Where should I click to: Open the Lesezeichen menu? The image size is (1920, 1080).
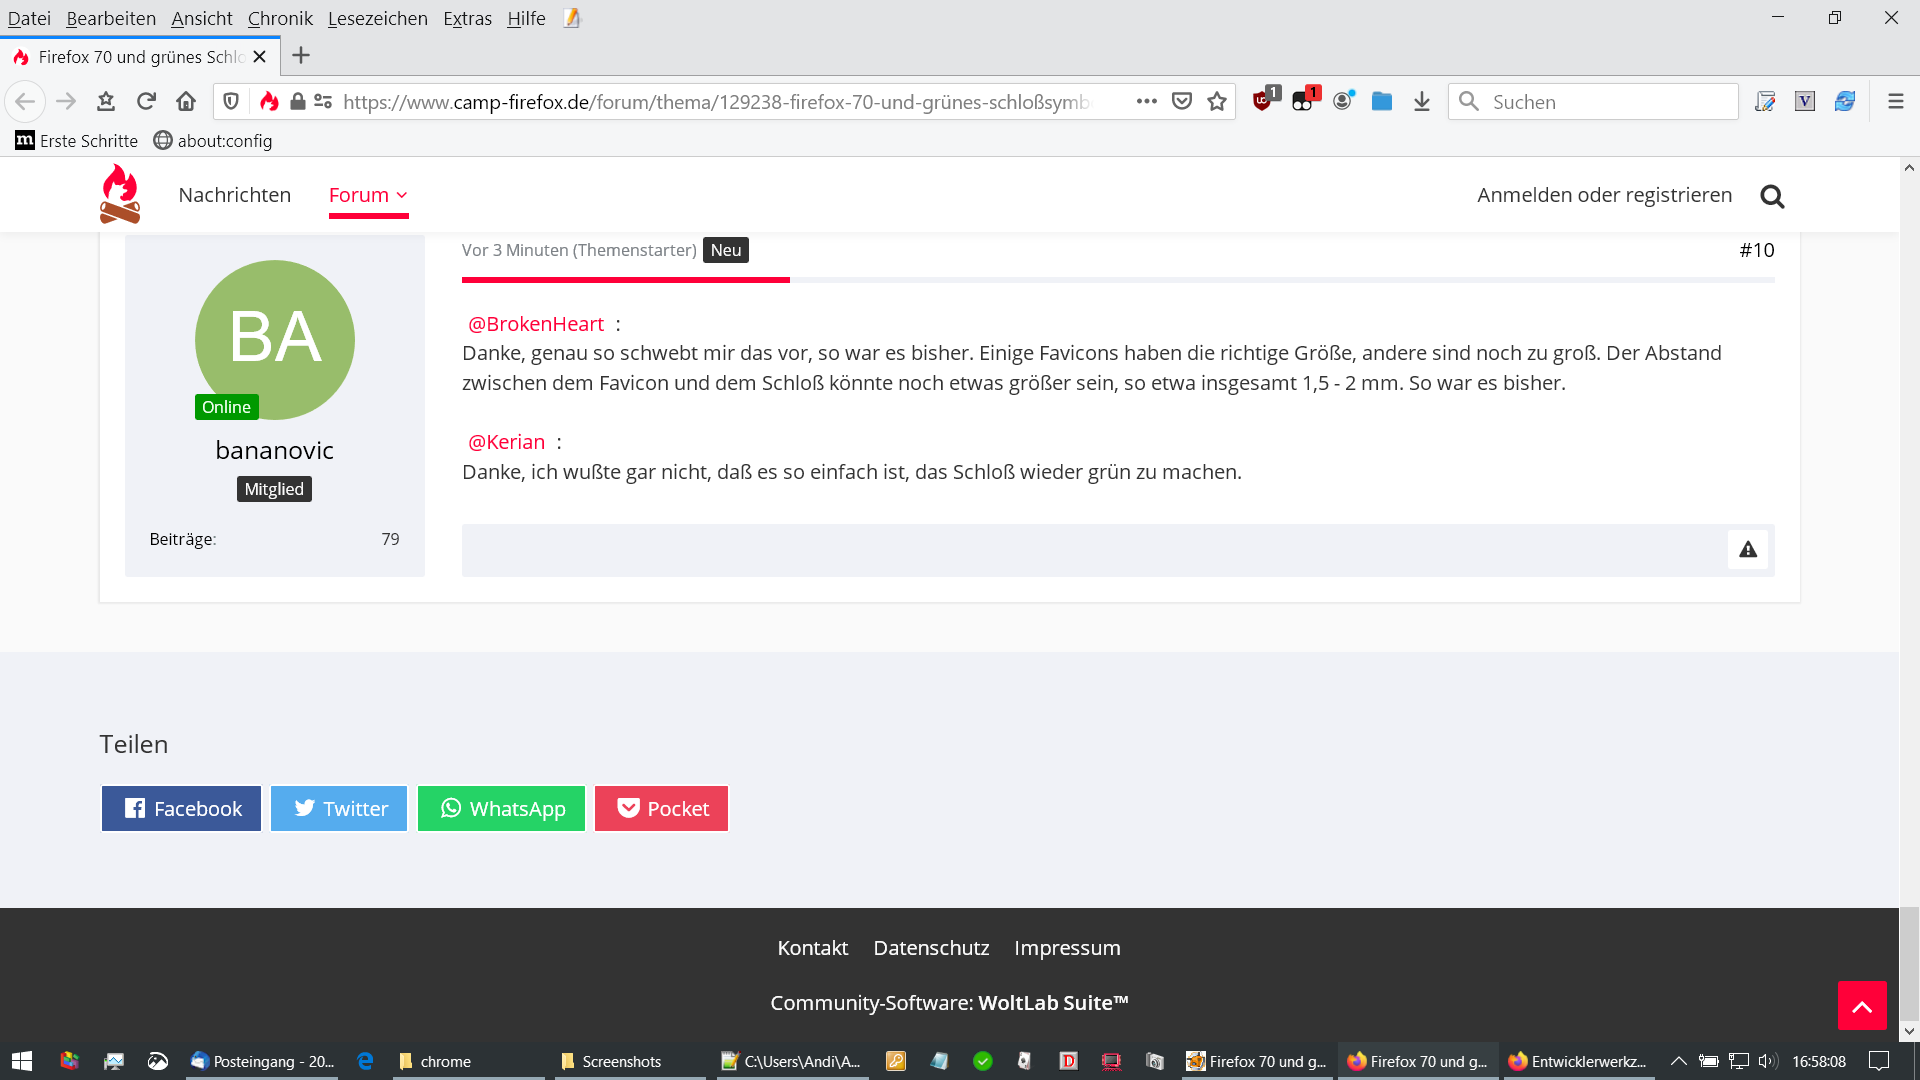pos(377,18)
